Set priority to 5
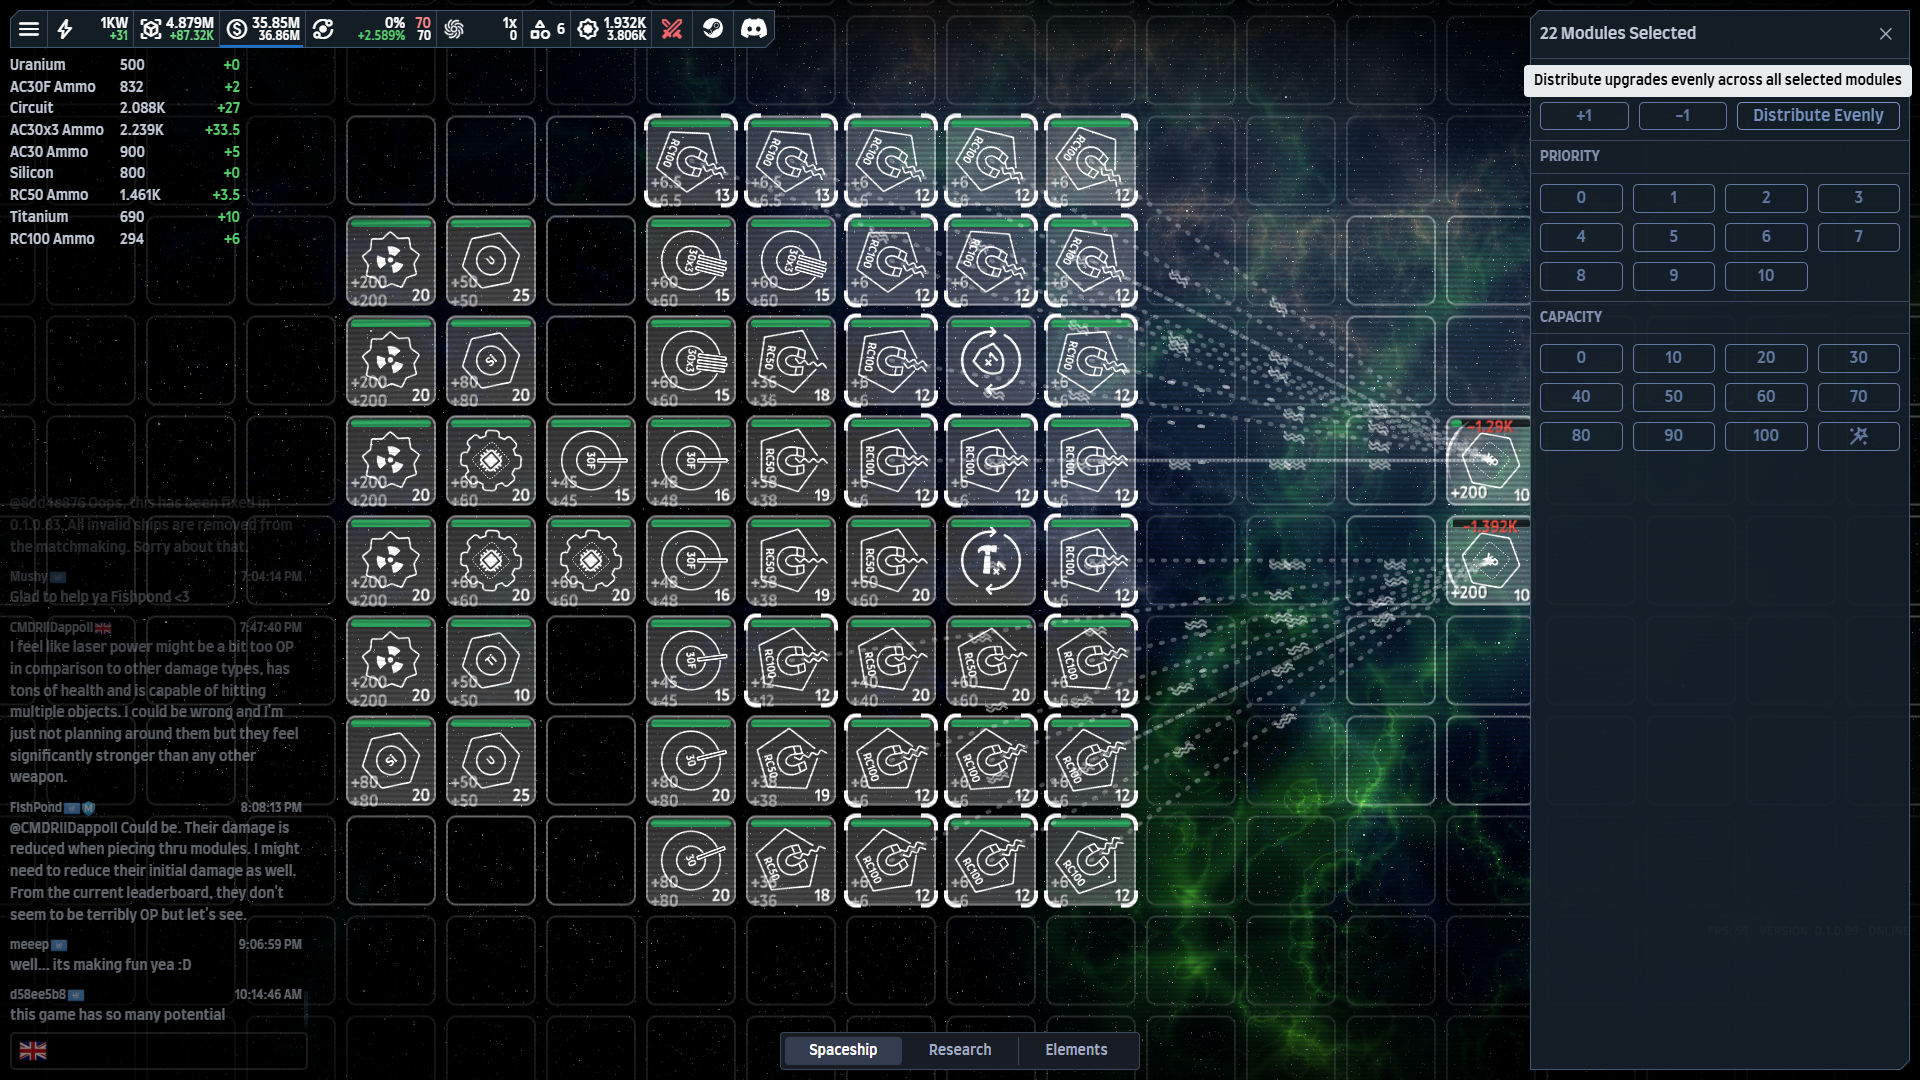1920x1080 pixels. (1673, 237)
